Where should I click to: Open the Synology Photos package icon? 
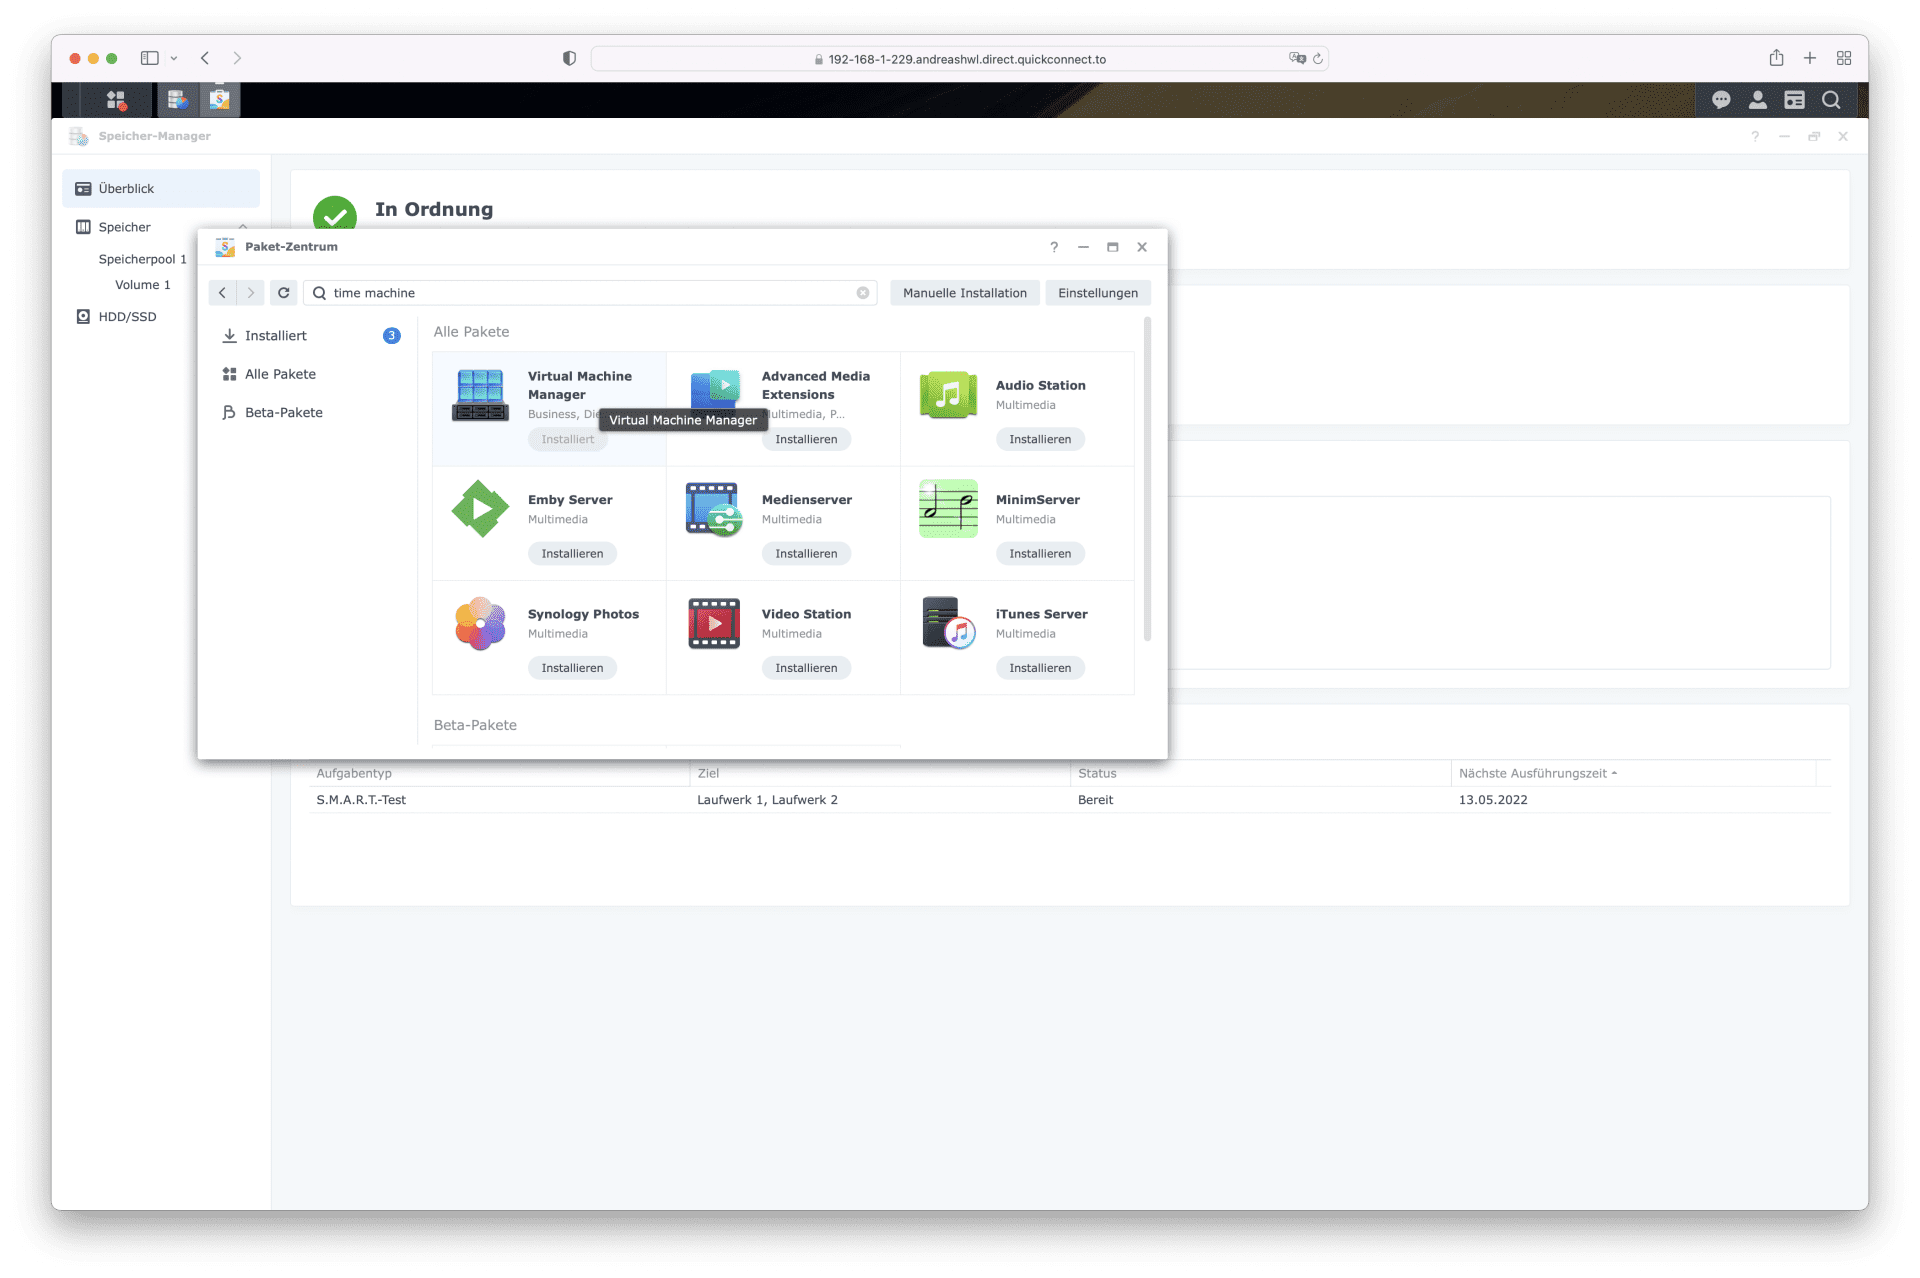(x=480, y=624)
